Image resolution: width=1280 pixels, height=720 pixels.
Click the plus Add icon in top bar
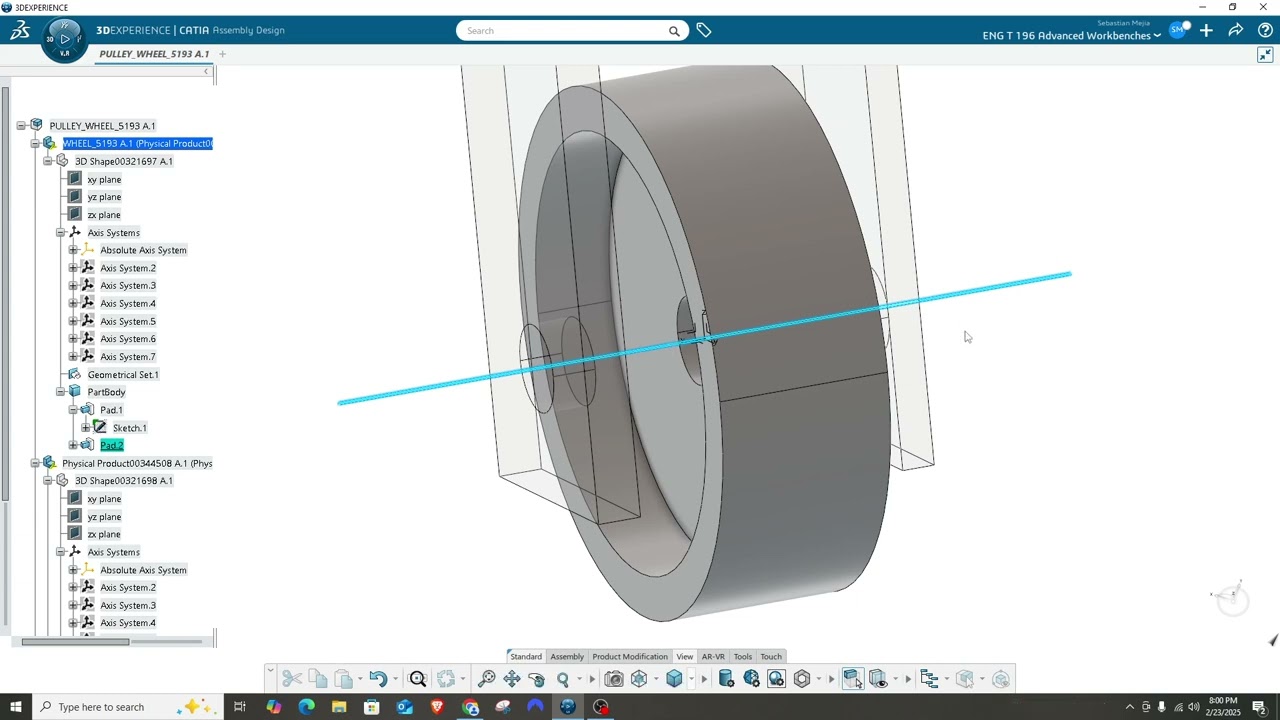pyautogui.click(x=1207, y=31)
